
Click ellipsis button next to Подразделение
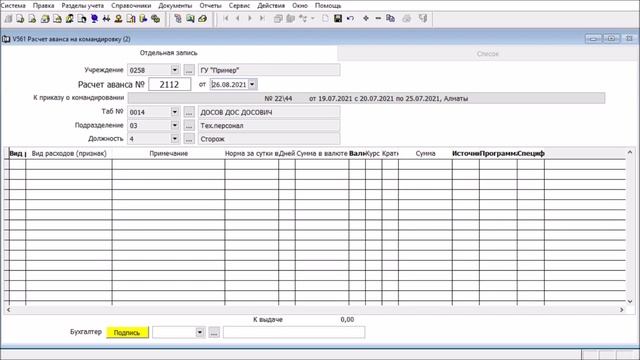(189, 125)
